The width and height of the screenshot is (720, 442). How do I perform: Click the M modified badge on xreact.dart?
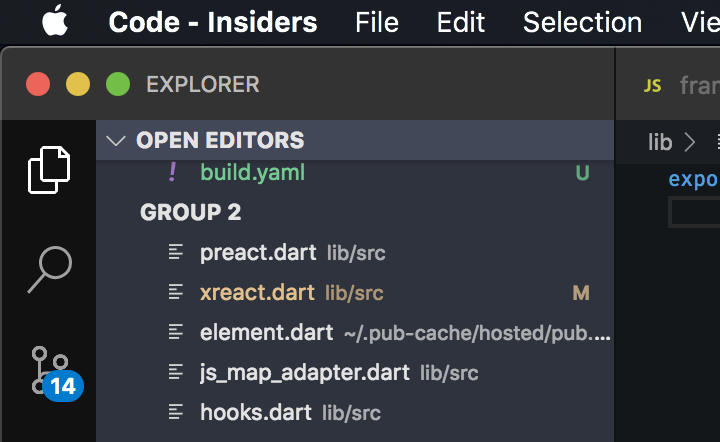pyautogui.click(x=581, y=293)
